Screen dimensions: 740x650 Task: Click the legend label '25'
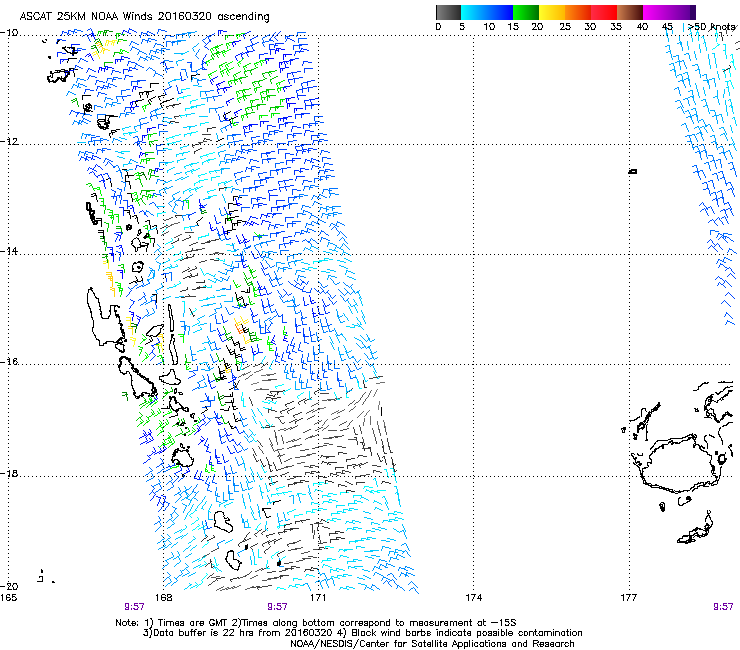pyautogui.click(x=565, y=27)
